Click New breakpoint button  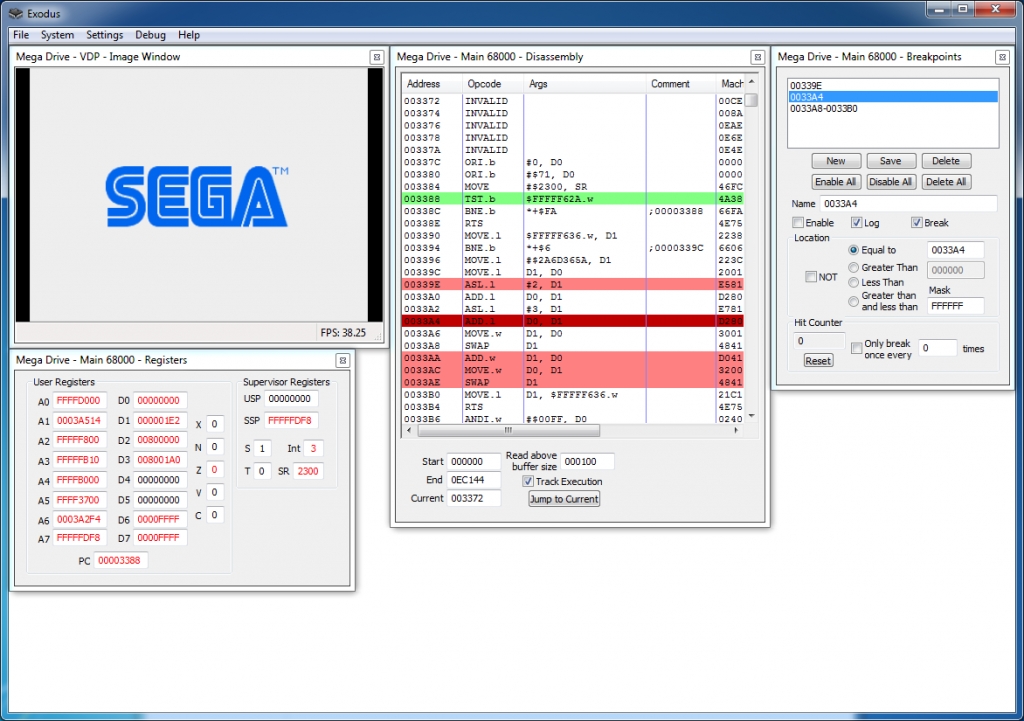836,161
